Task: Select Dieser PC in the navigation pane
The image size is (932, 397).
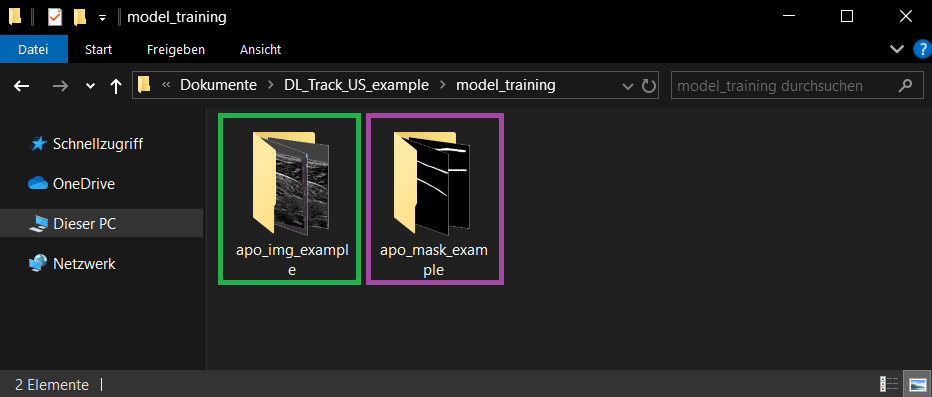Action: tap(73, 224)
